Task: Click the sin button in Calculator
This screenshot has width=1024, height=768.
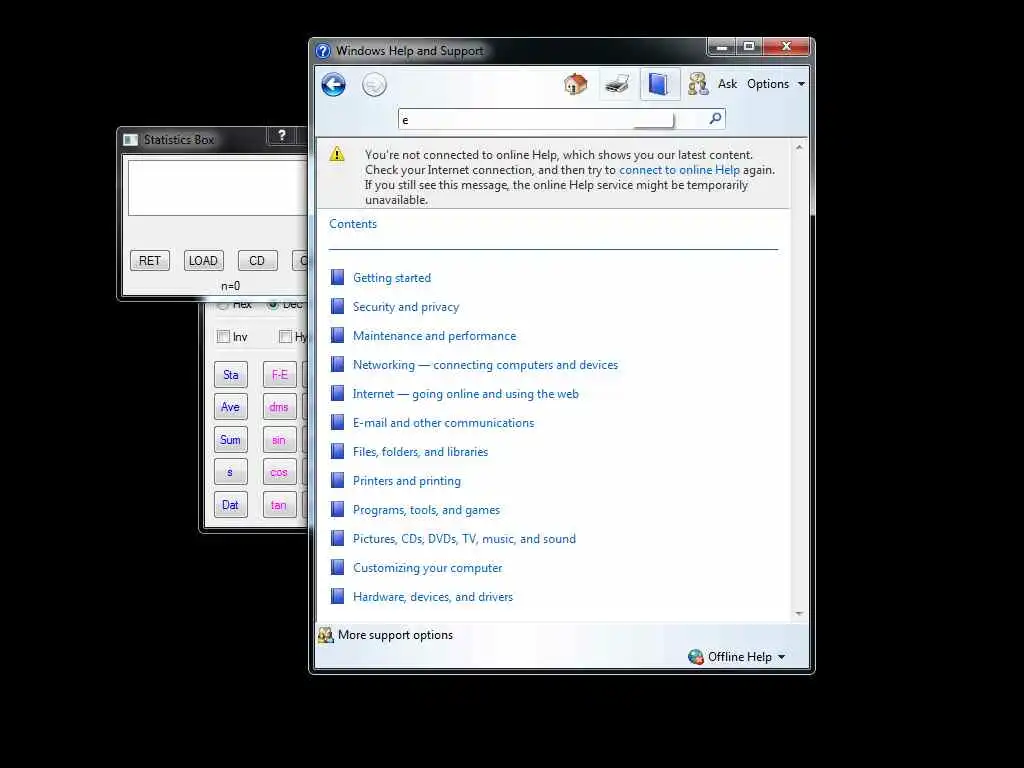Action: pyautogui.click(x=280, y=440)
